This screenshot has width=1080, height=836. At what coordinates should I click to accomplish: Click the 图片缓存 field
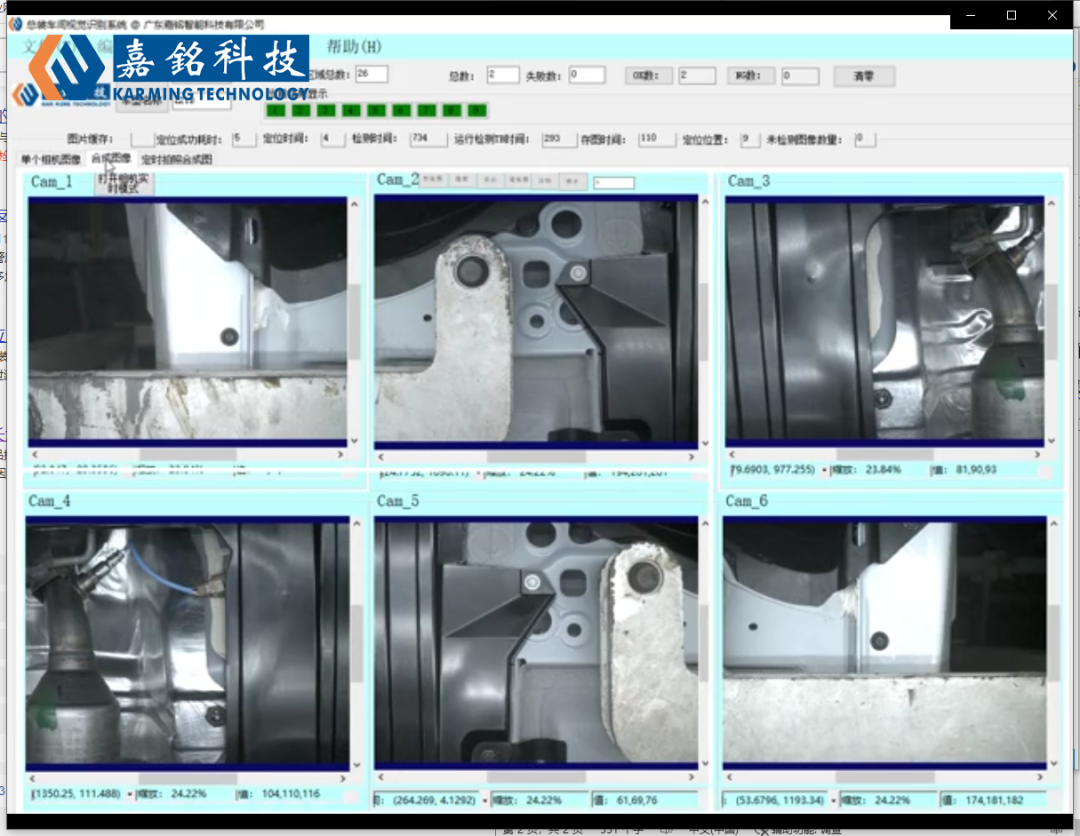pyautogui.click(x=143, y=139)
